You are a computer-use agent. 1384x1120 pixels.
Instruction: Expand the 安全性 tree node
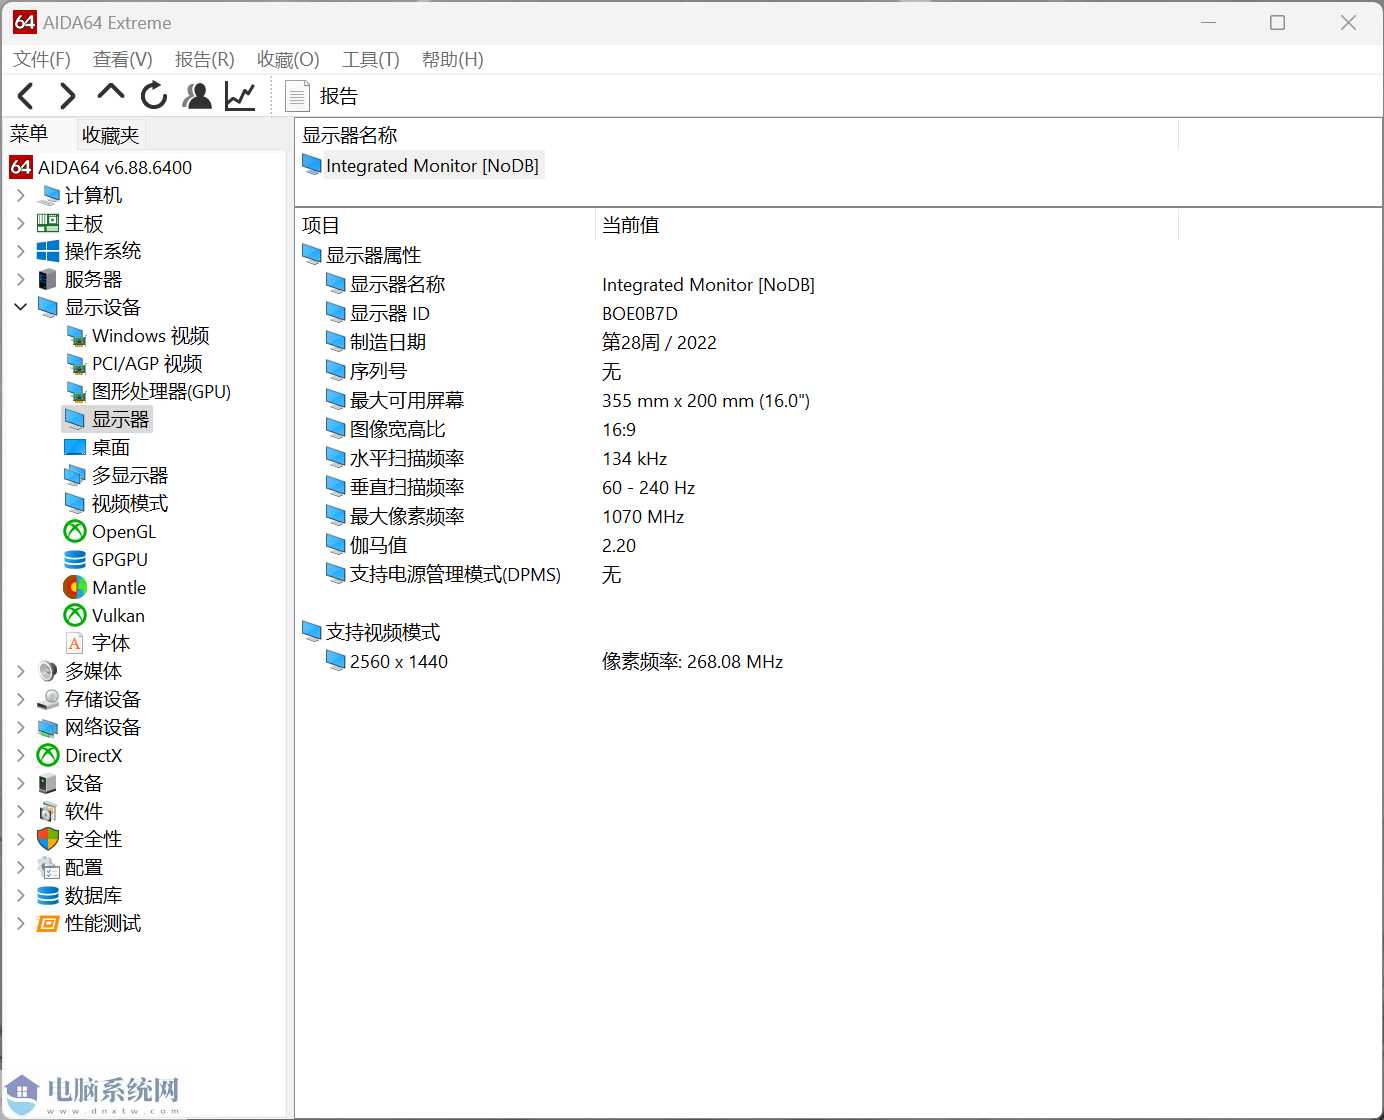(x=20, y=839)
